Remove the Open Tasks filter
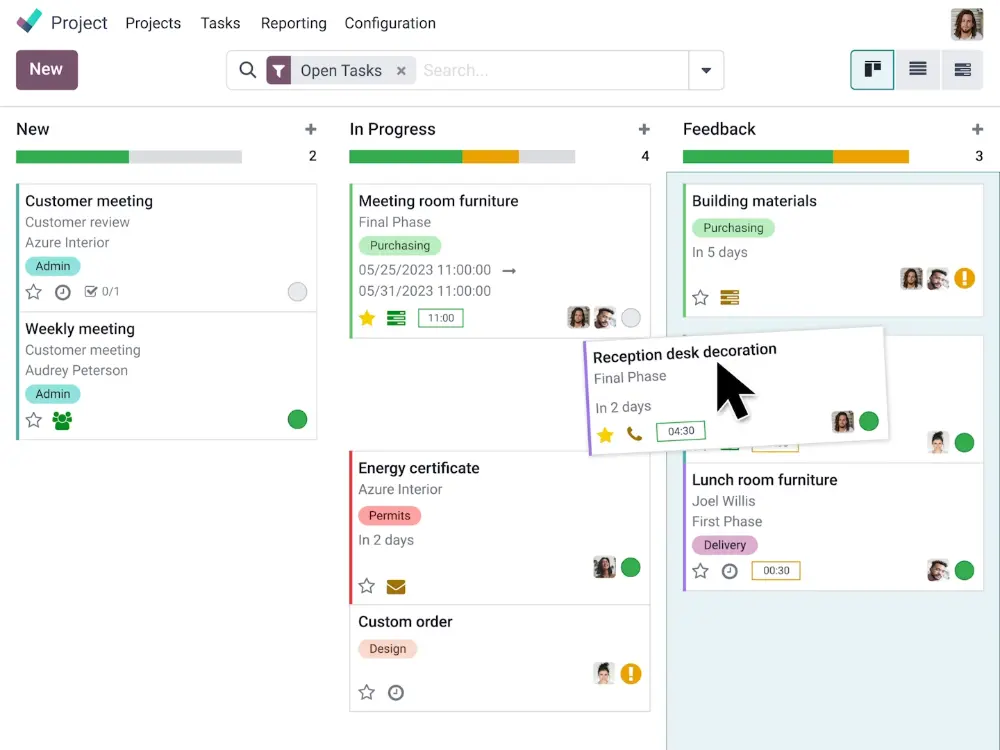Image resolution: width=1000 pixels, height=750 pixels. pos(401,71)
